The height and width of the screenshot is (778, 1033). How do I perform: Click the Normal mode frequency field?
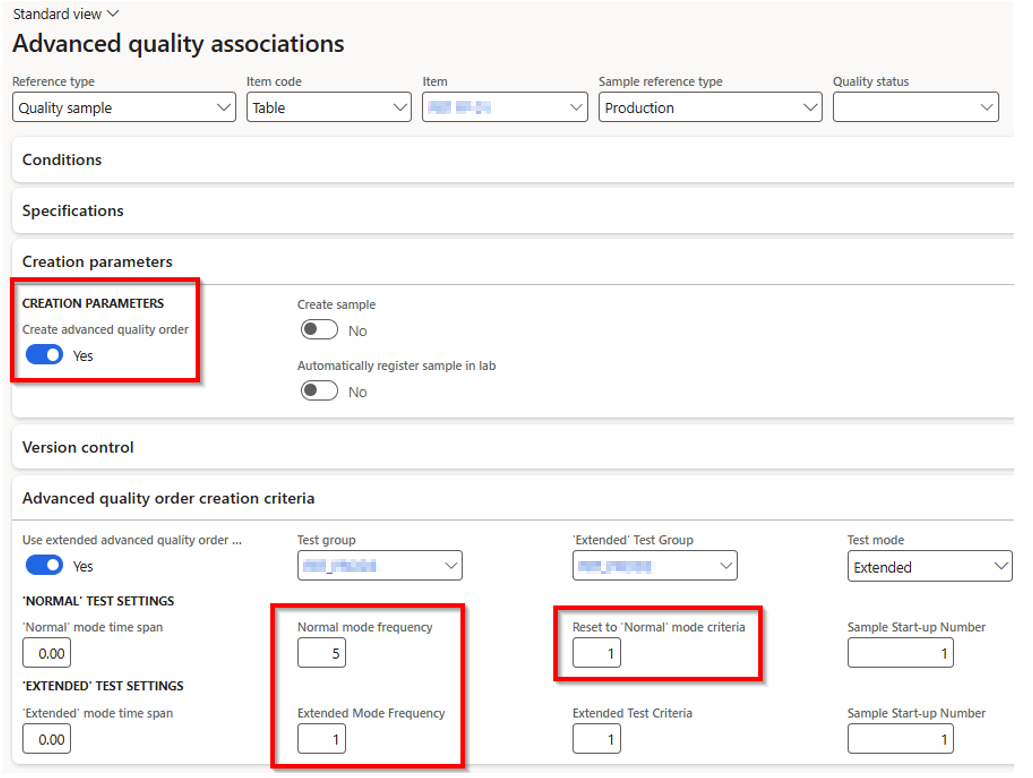pyautogui.click(x=321, y=654)
